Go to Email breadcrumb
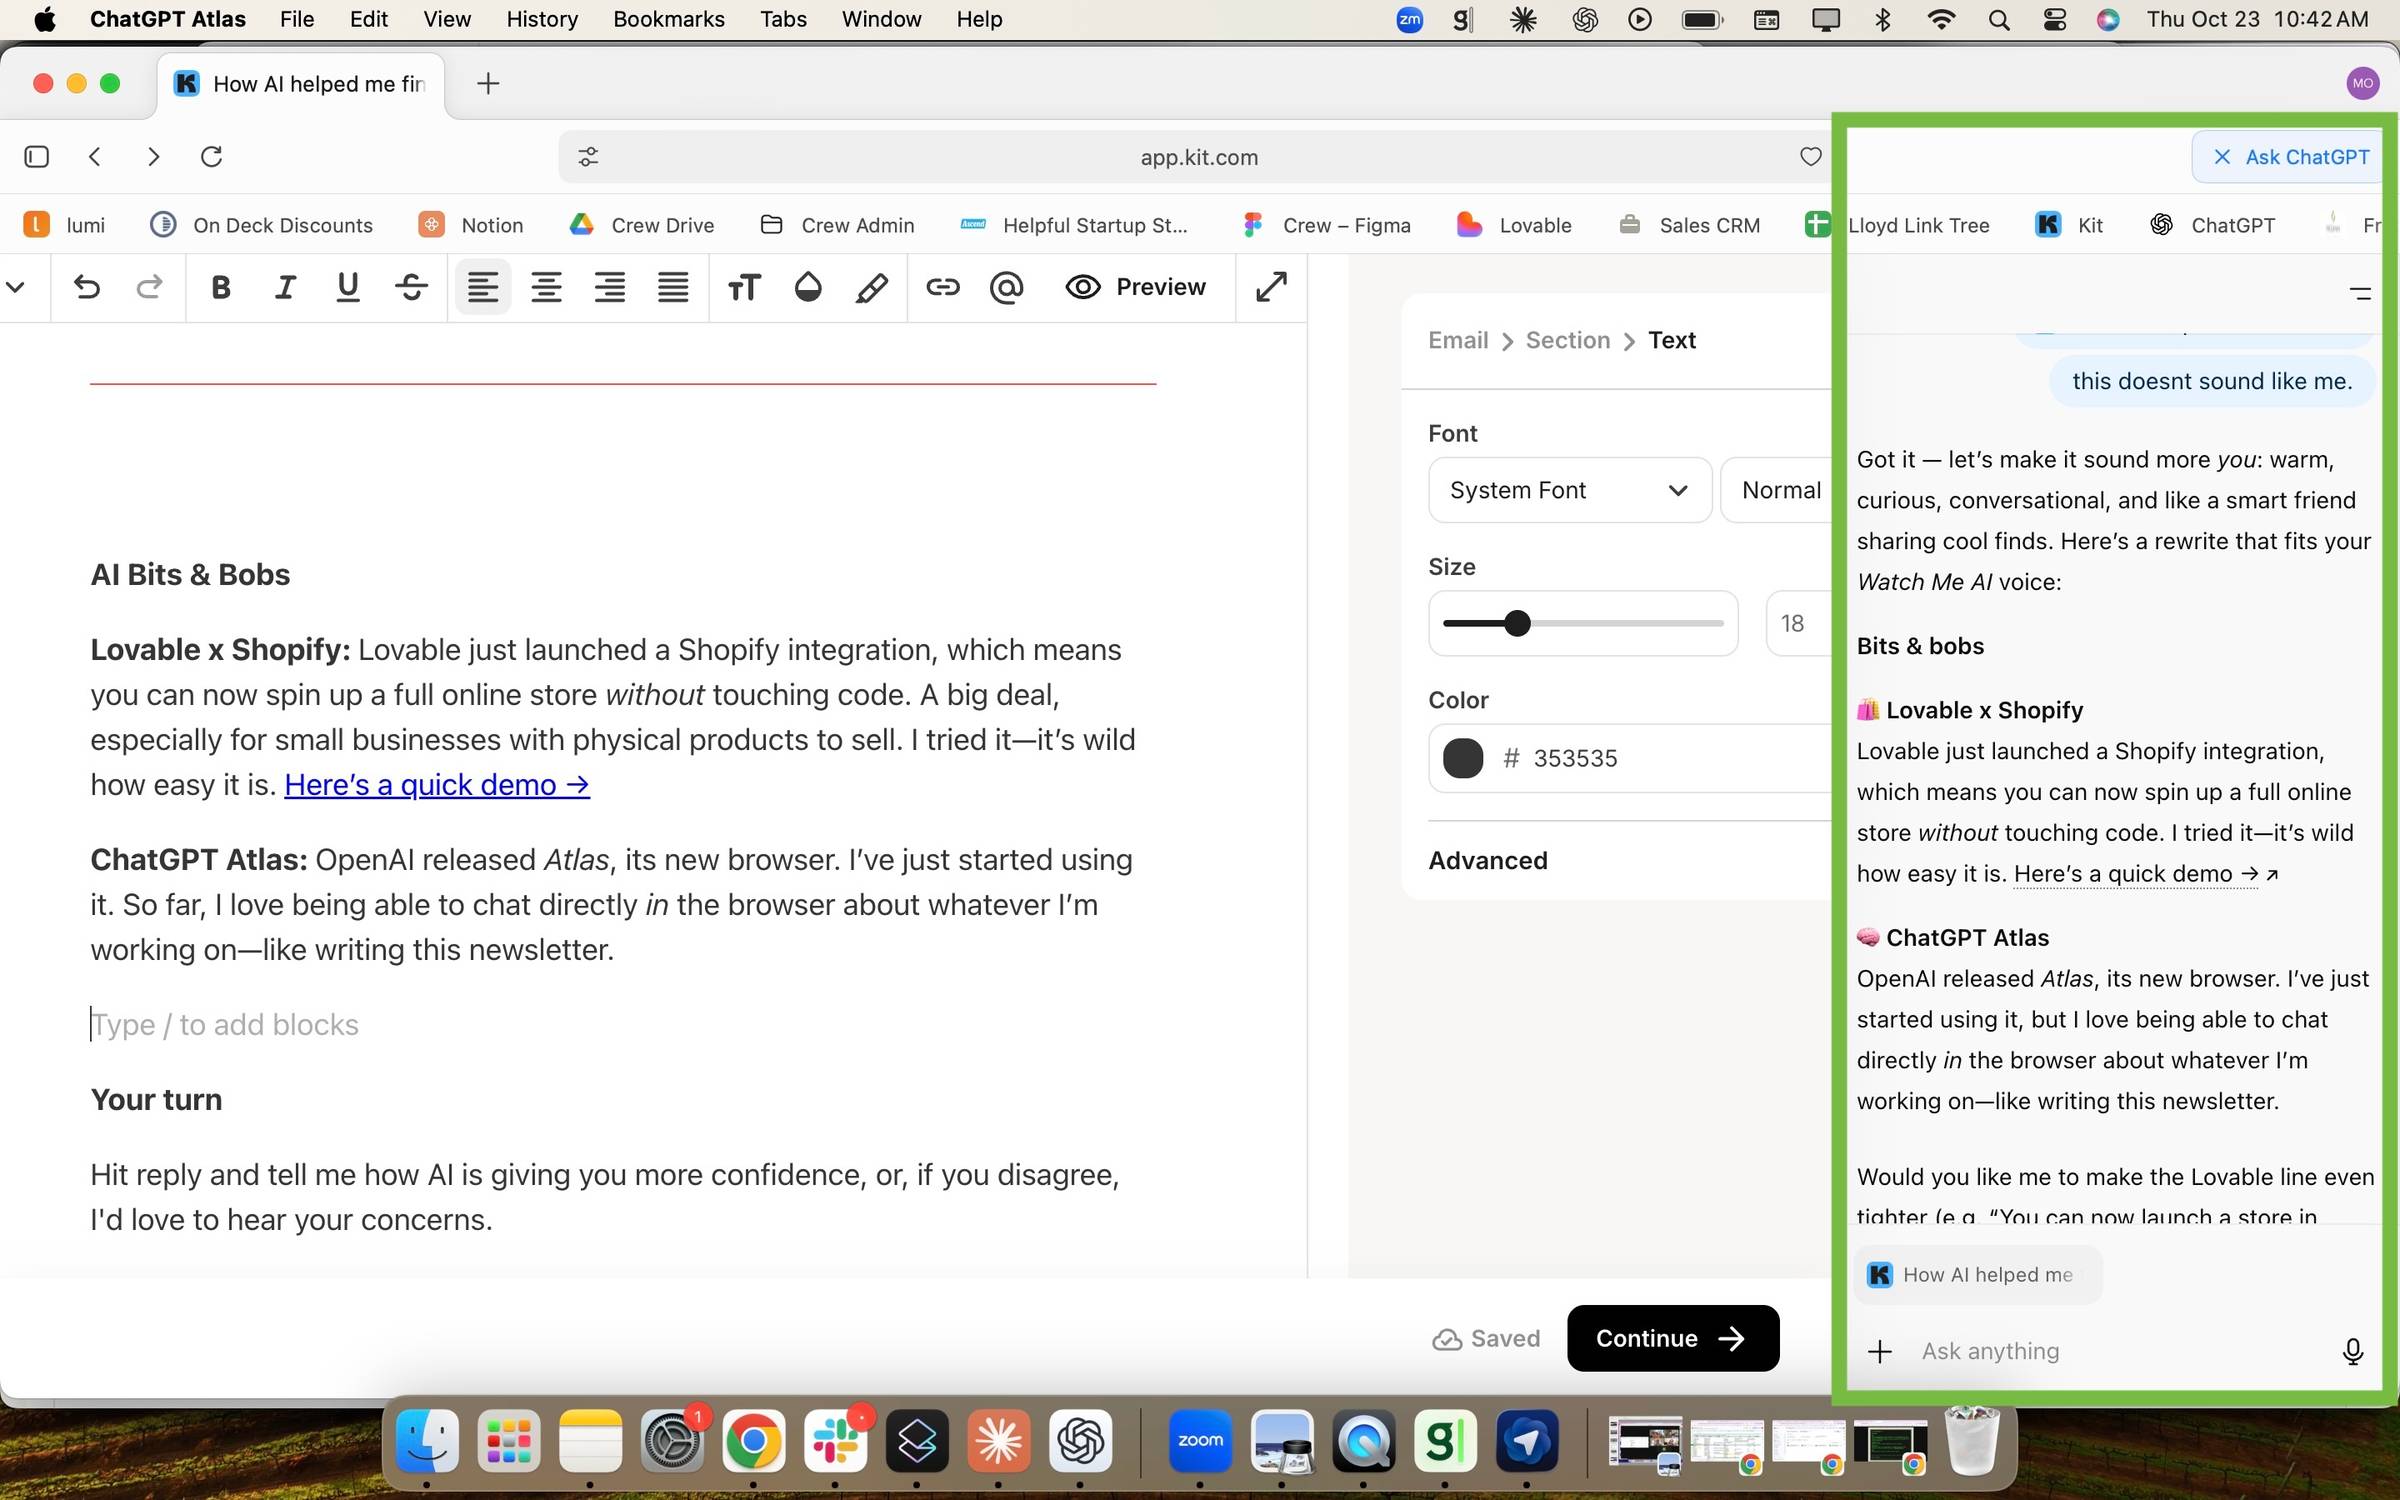2400x1500 pixels. tap(1458, 340)
